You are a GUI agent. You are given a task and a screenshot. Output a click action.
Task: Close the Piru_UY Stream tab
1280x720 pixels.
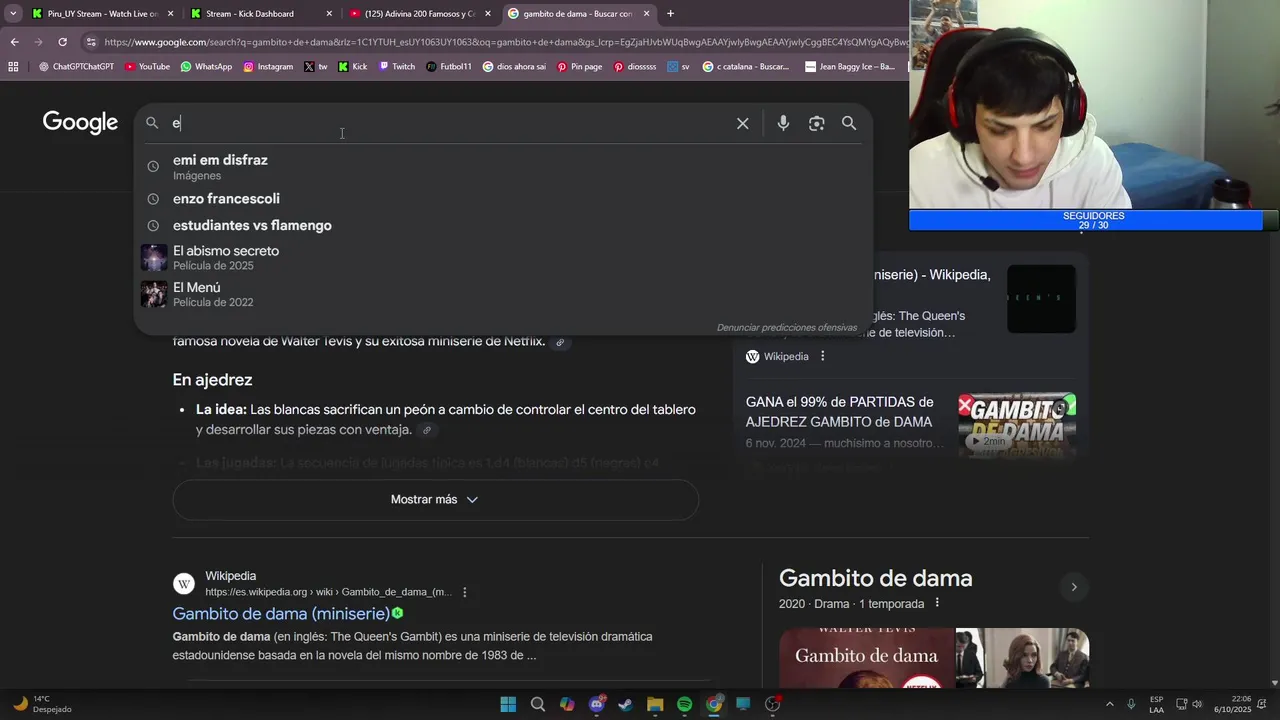coord(170,14)
